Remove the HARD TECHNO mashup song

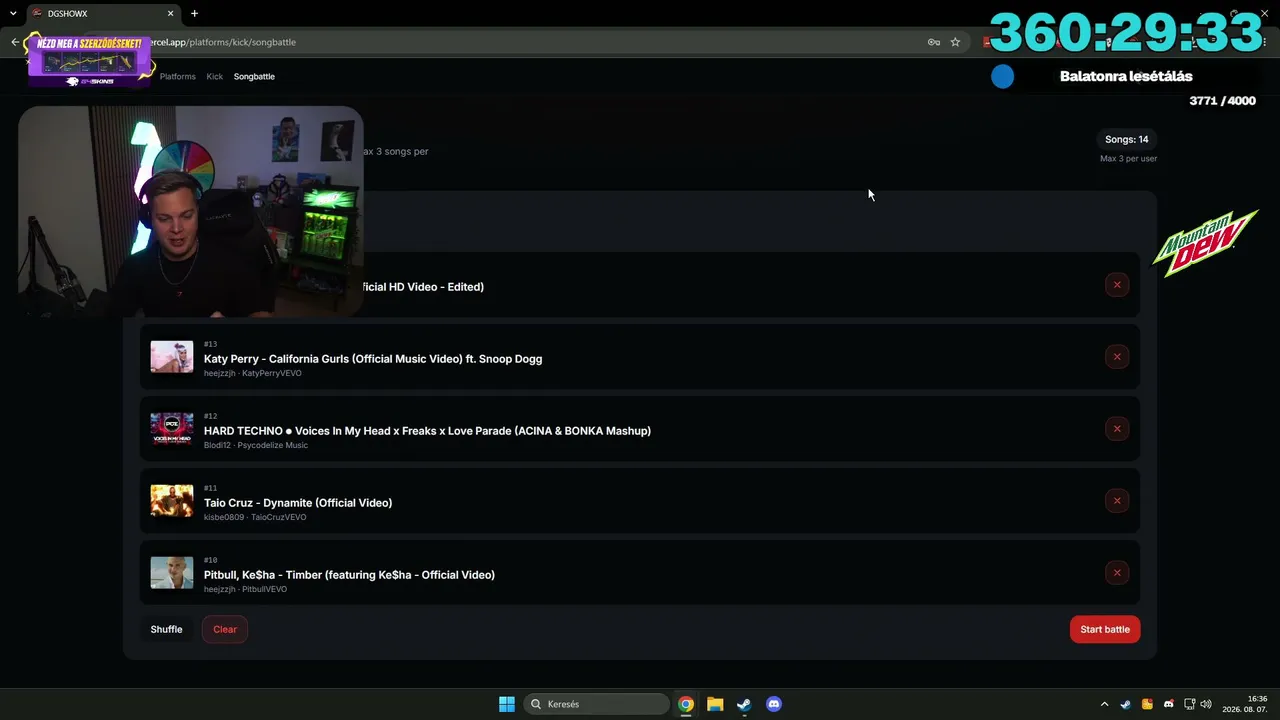1117,429
